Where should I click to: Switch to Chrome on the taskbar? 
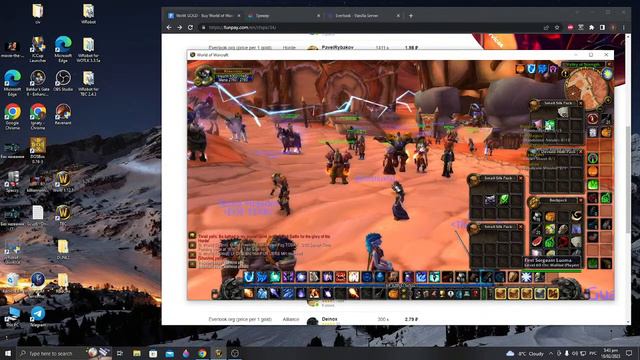[x=202, y=353]
